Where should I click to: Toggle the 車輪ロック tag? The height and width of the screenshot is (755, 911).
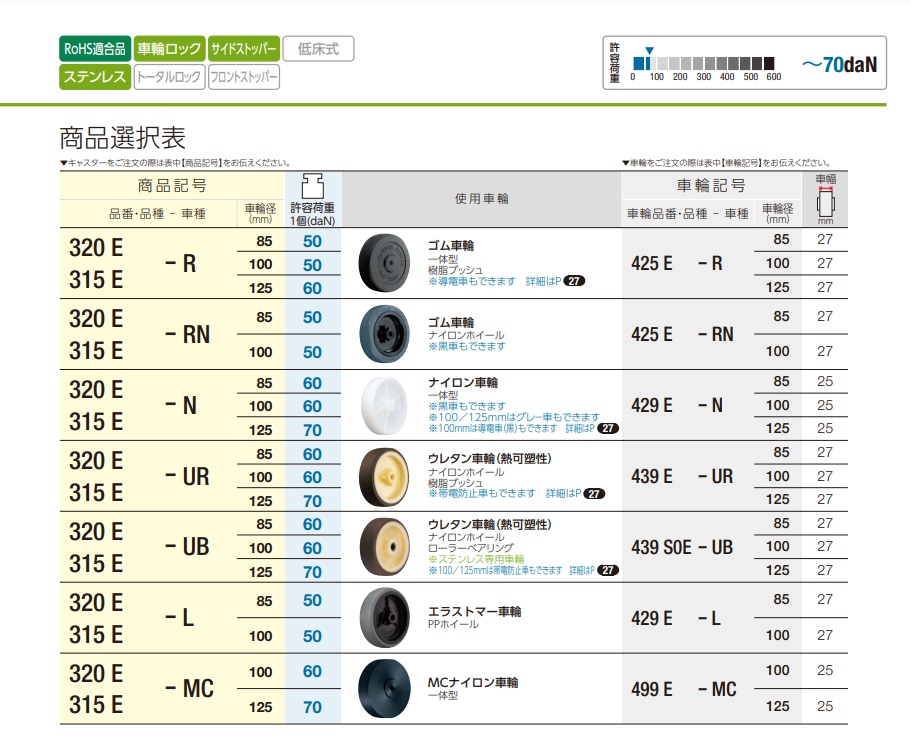(x=169, y=48)
